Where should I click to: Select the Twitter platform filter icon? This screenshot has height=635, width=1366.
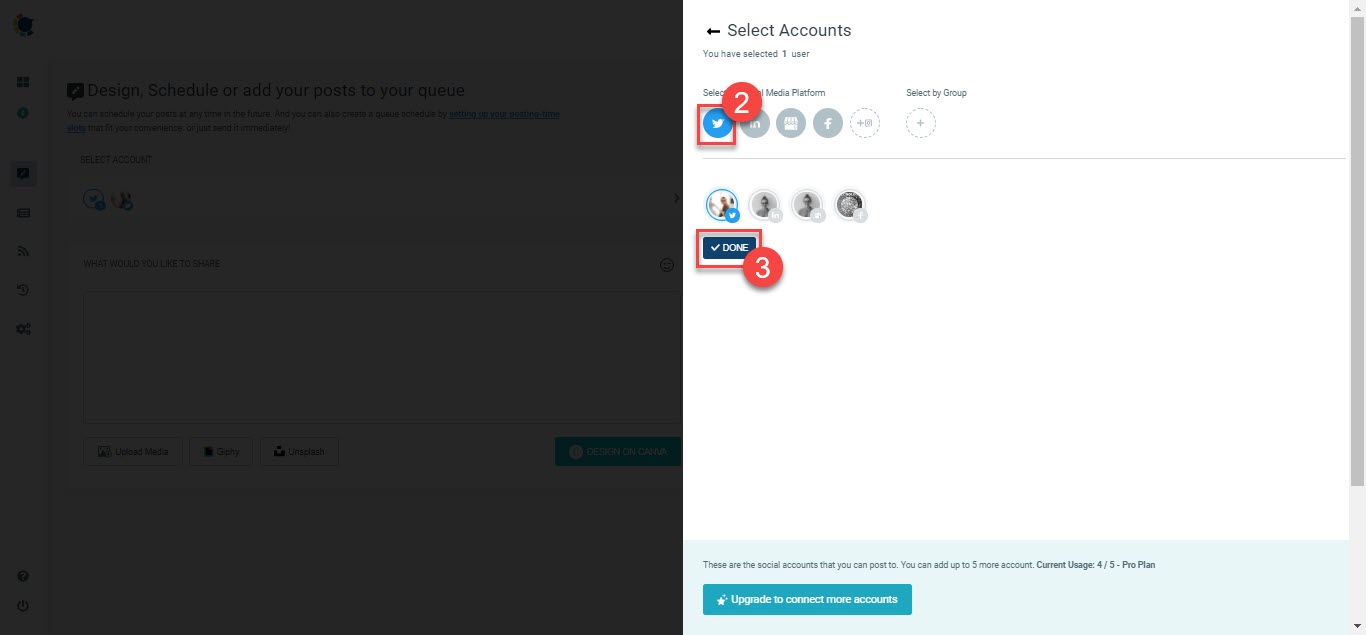point(717,124)
